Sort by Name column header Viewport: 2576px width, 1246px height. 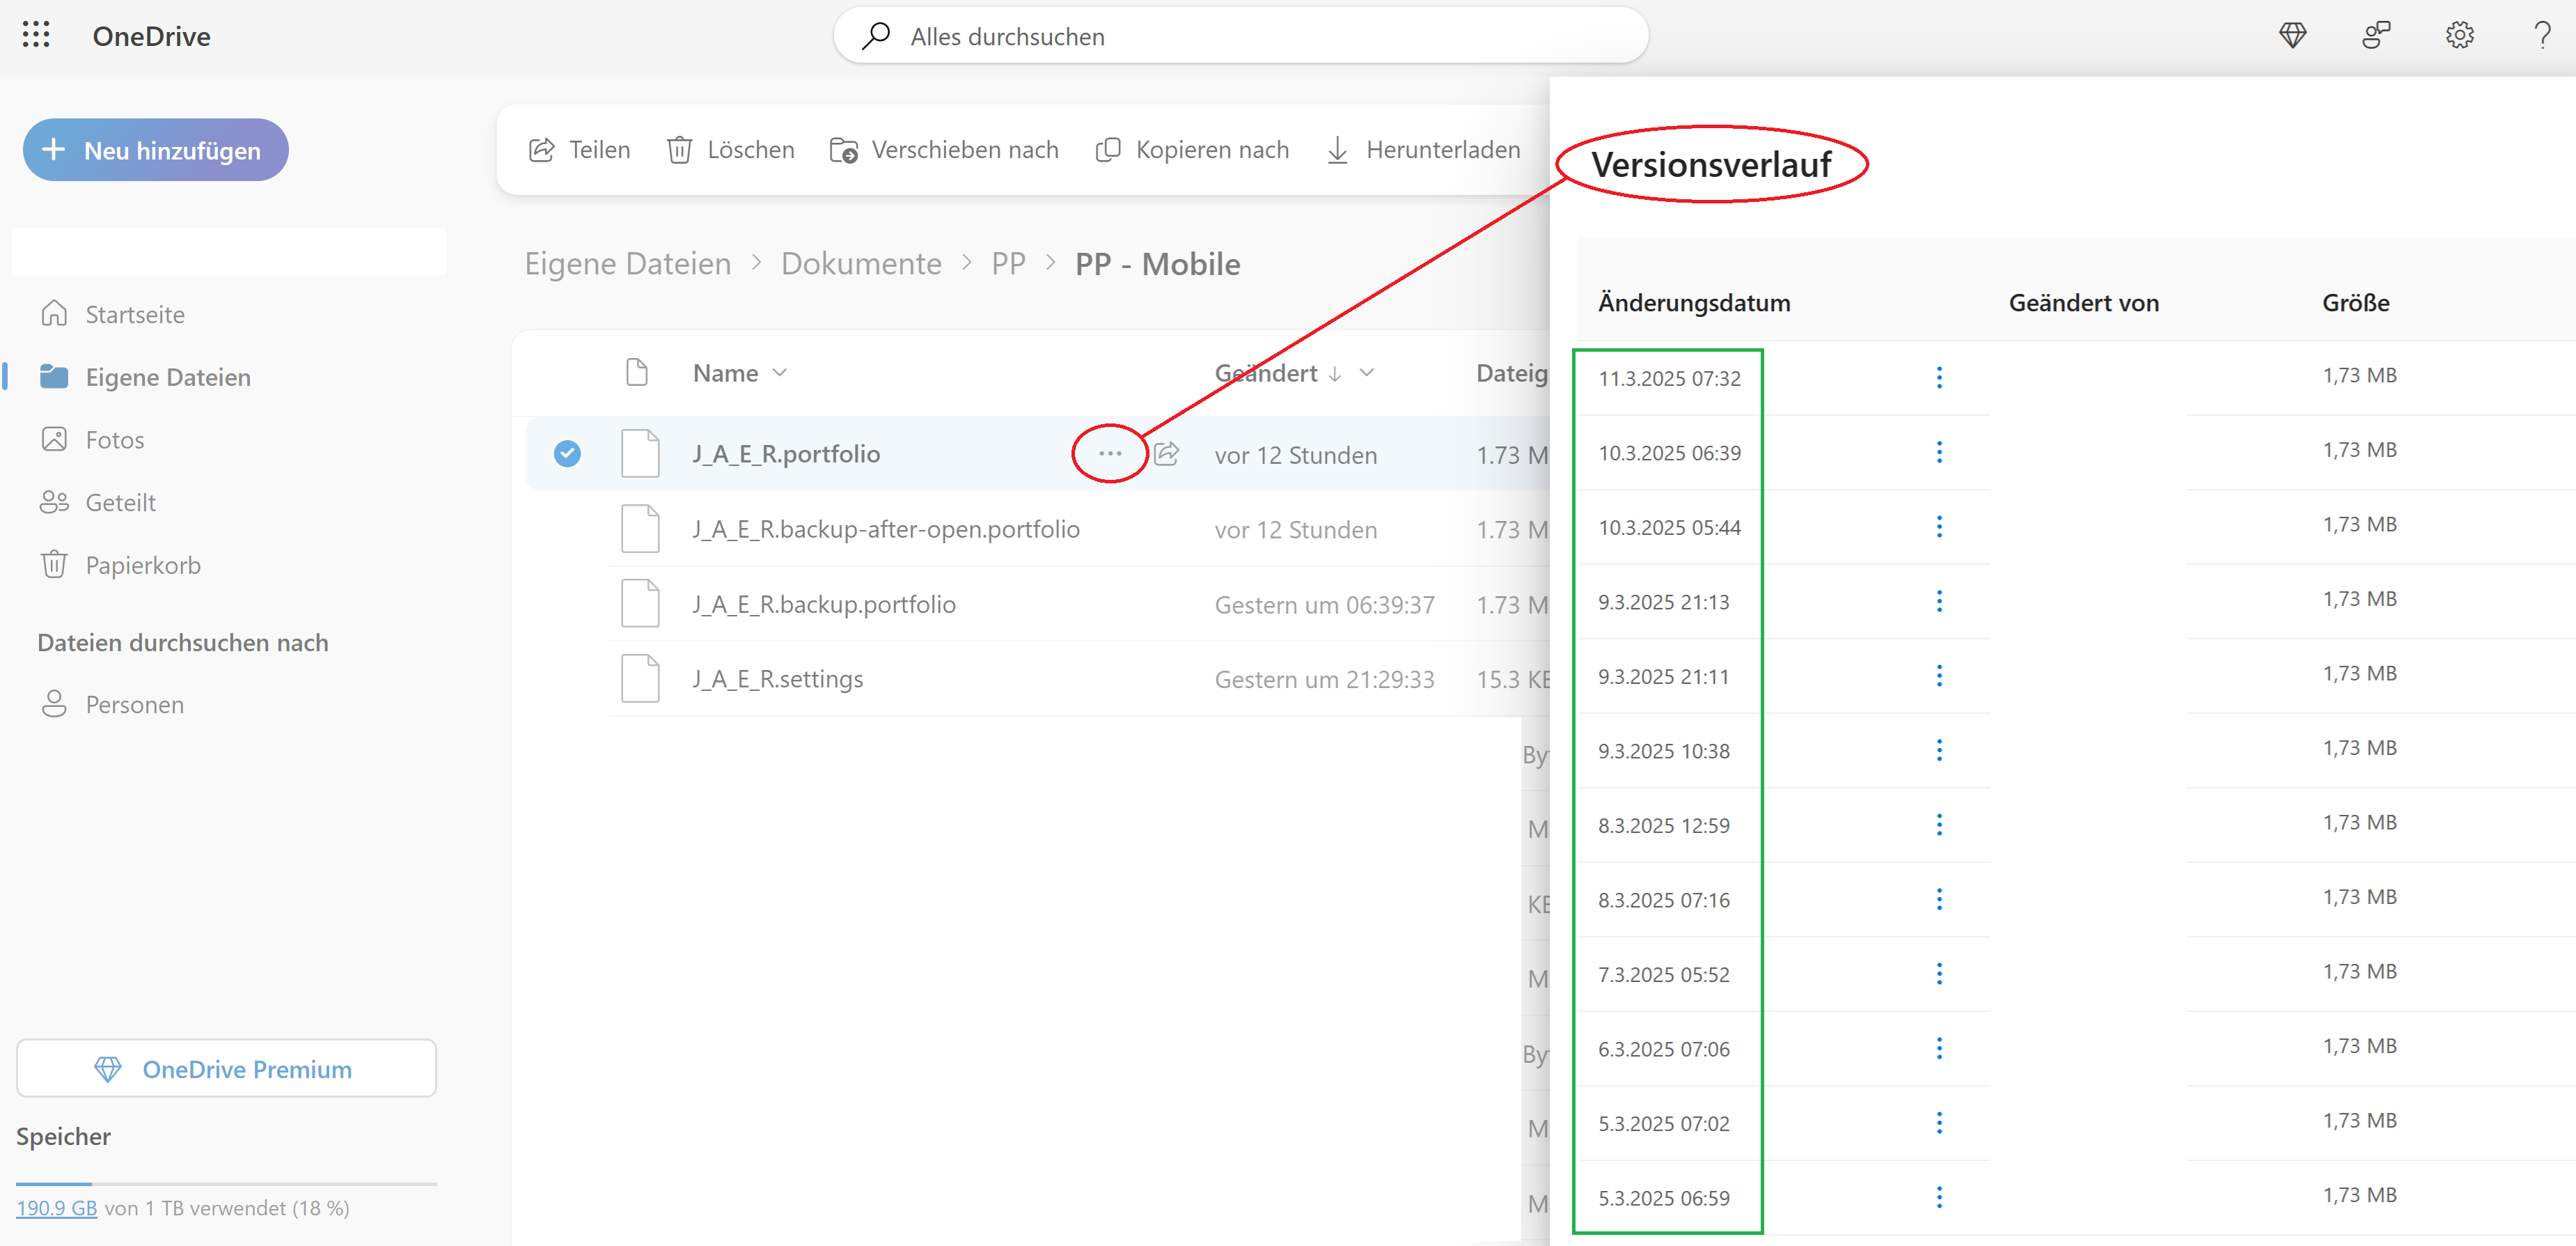tap(740, 373)
